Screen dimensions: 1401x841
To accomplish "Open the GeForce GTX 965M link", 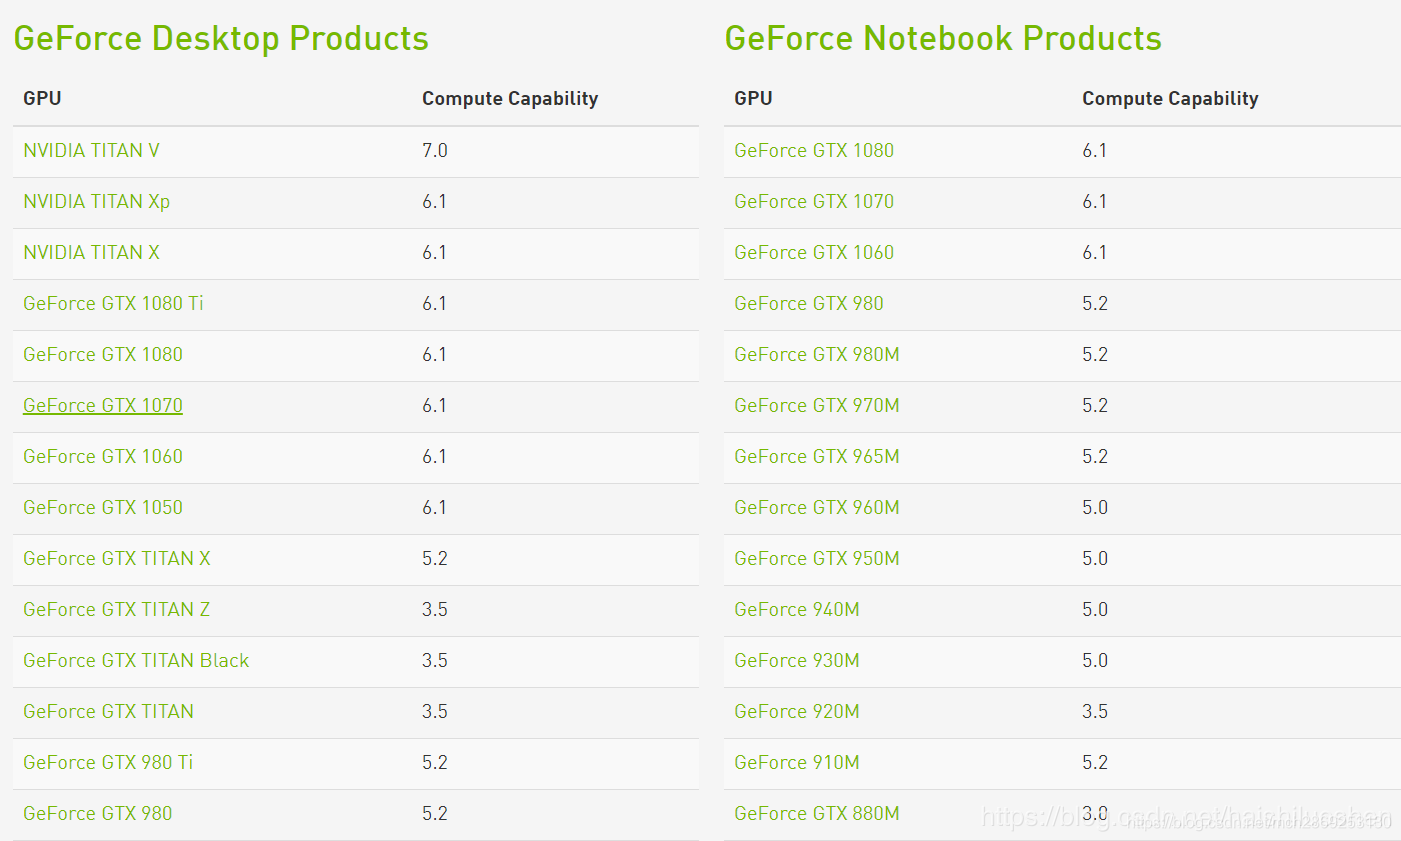I will coord(817,457).
